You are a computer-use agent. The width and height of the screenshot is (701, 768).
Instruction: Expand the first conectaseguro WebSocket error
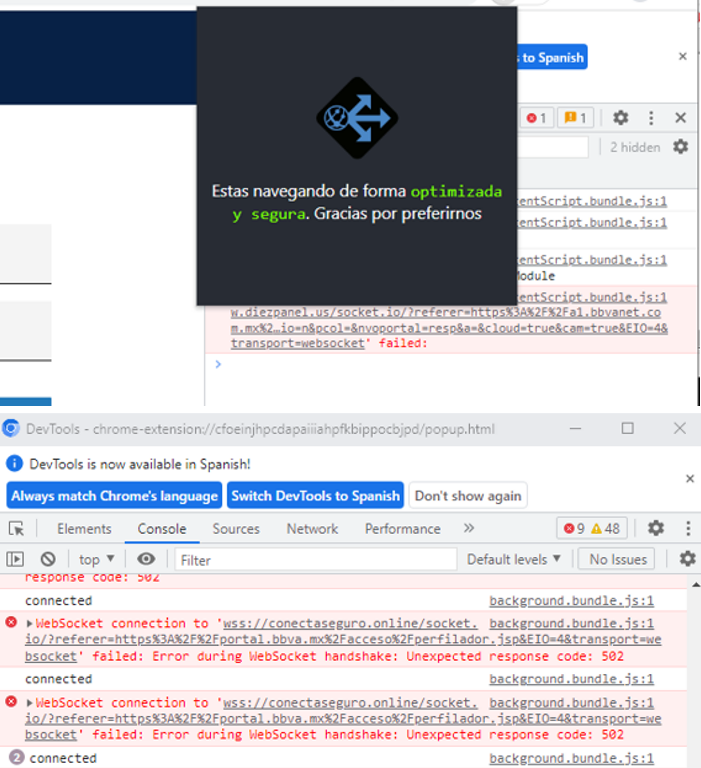pos(29,624)
